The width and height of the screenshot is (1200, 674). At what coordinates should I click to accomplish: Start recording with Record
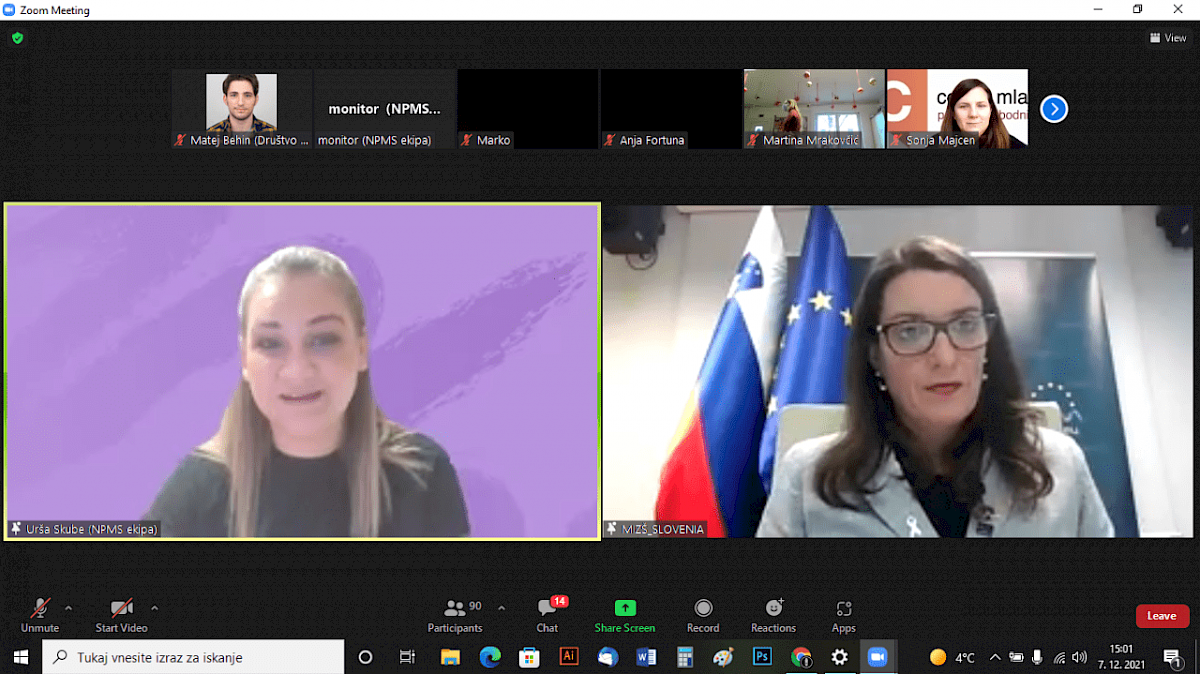click(x=703, y=615)
